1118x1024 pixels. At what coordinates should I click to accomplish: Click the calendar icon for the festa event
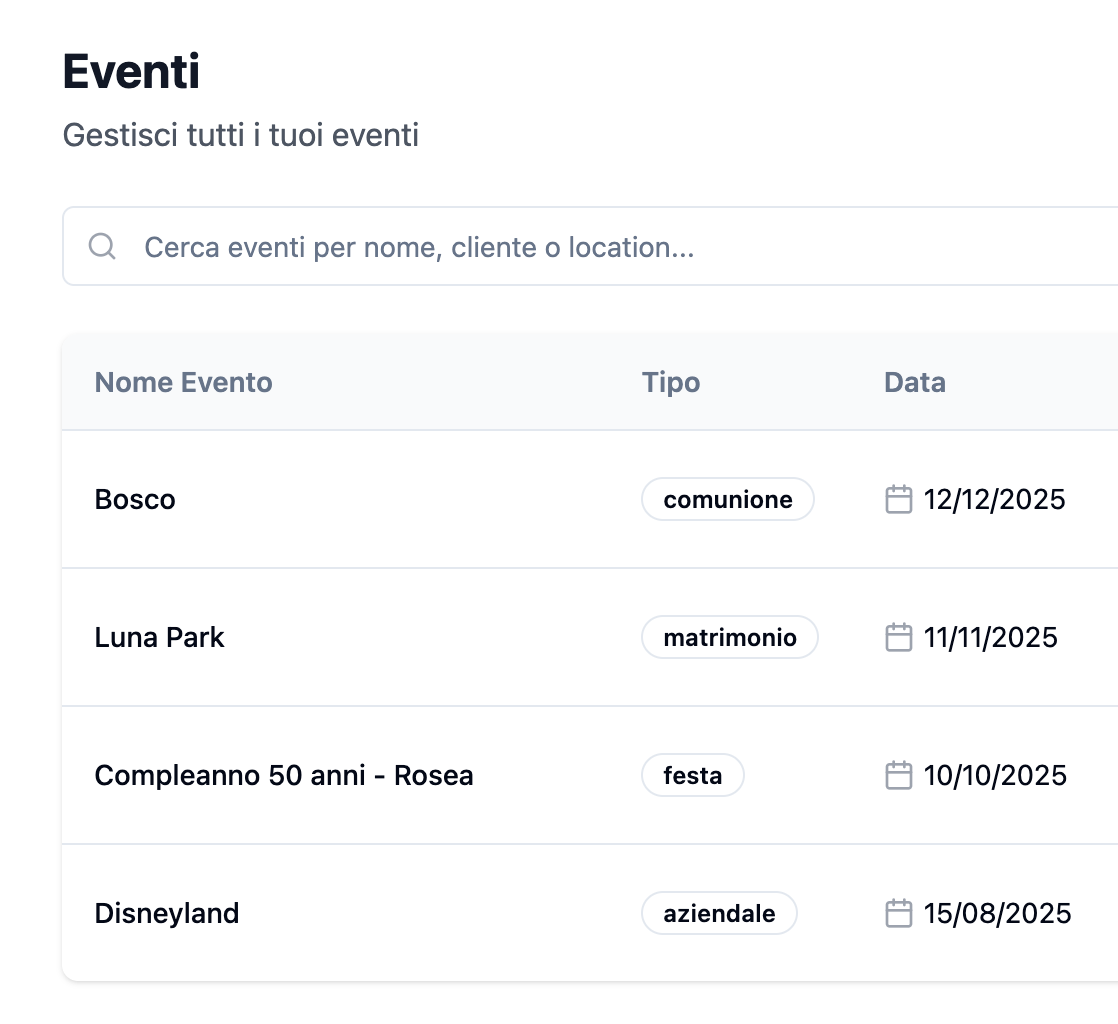pos(898,775)
